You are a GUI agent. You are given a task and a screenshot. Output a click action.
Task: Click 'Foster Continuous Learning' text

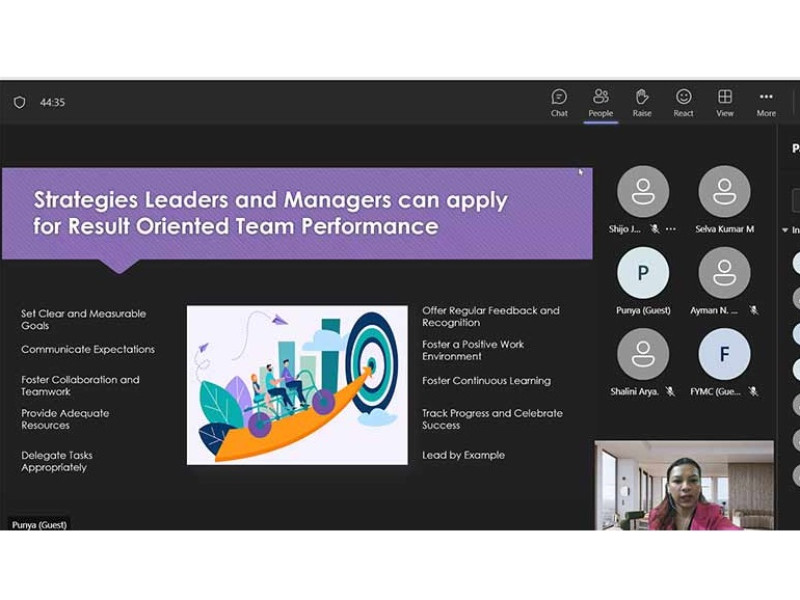pyautogui.click(x=486, y=381)
